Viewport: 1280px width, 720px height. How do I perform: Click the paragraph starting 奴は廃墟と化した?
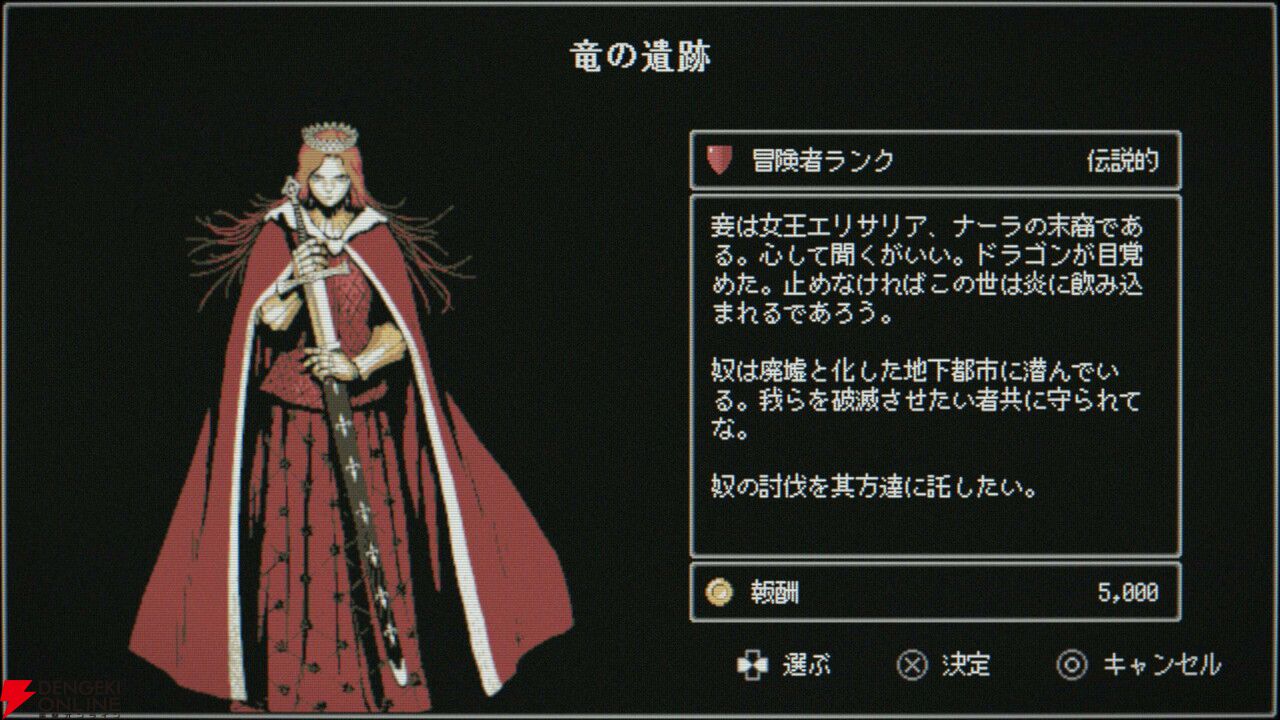925,401
